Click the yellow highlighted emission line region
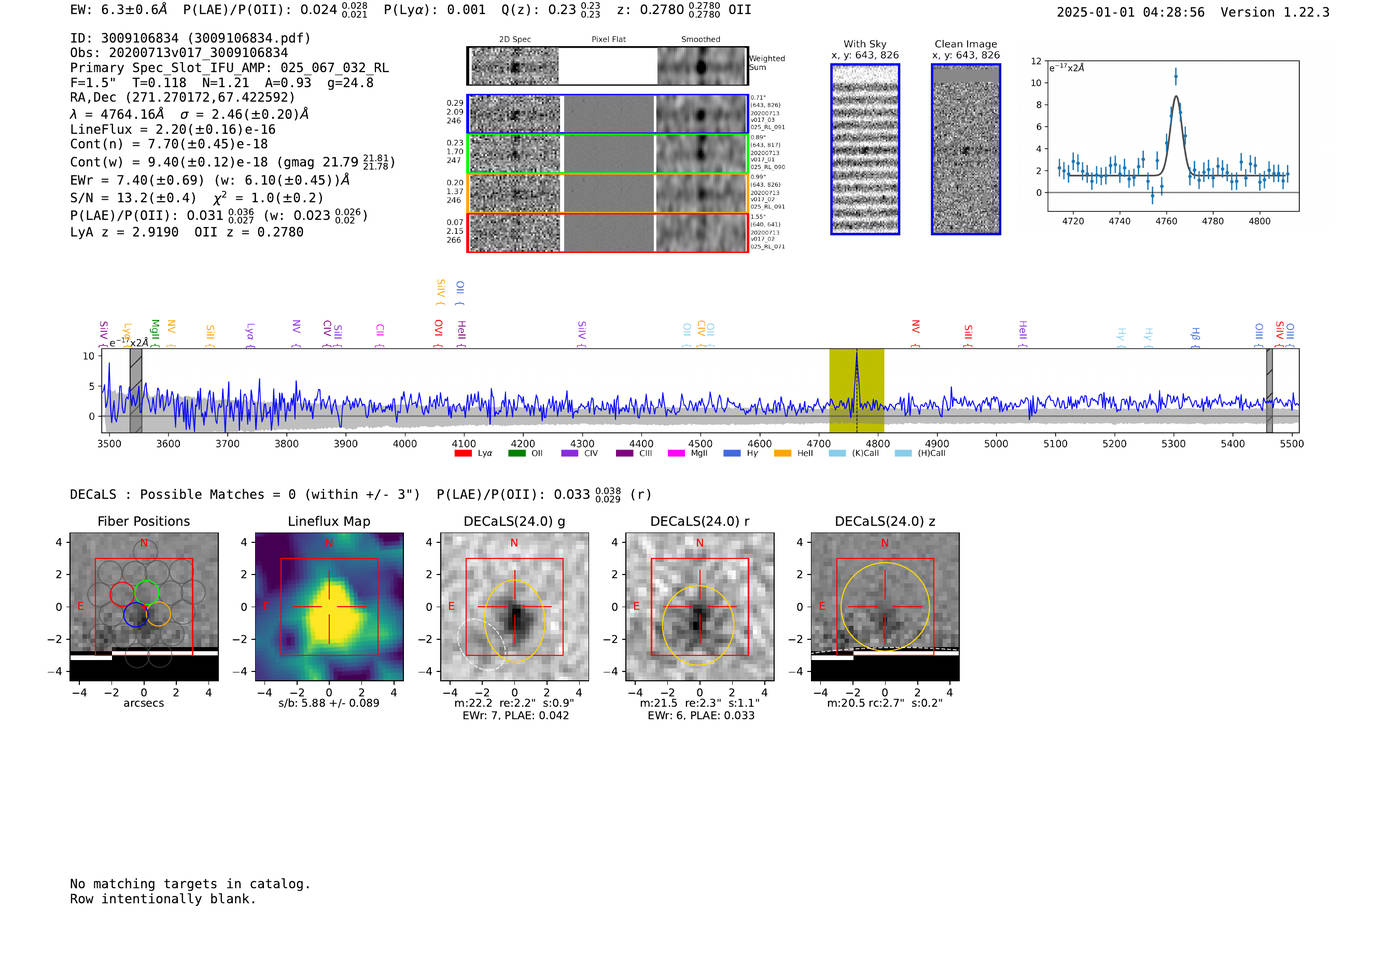The width and height of the screenshot is (1400, 953). [857, 390]
